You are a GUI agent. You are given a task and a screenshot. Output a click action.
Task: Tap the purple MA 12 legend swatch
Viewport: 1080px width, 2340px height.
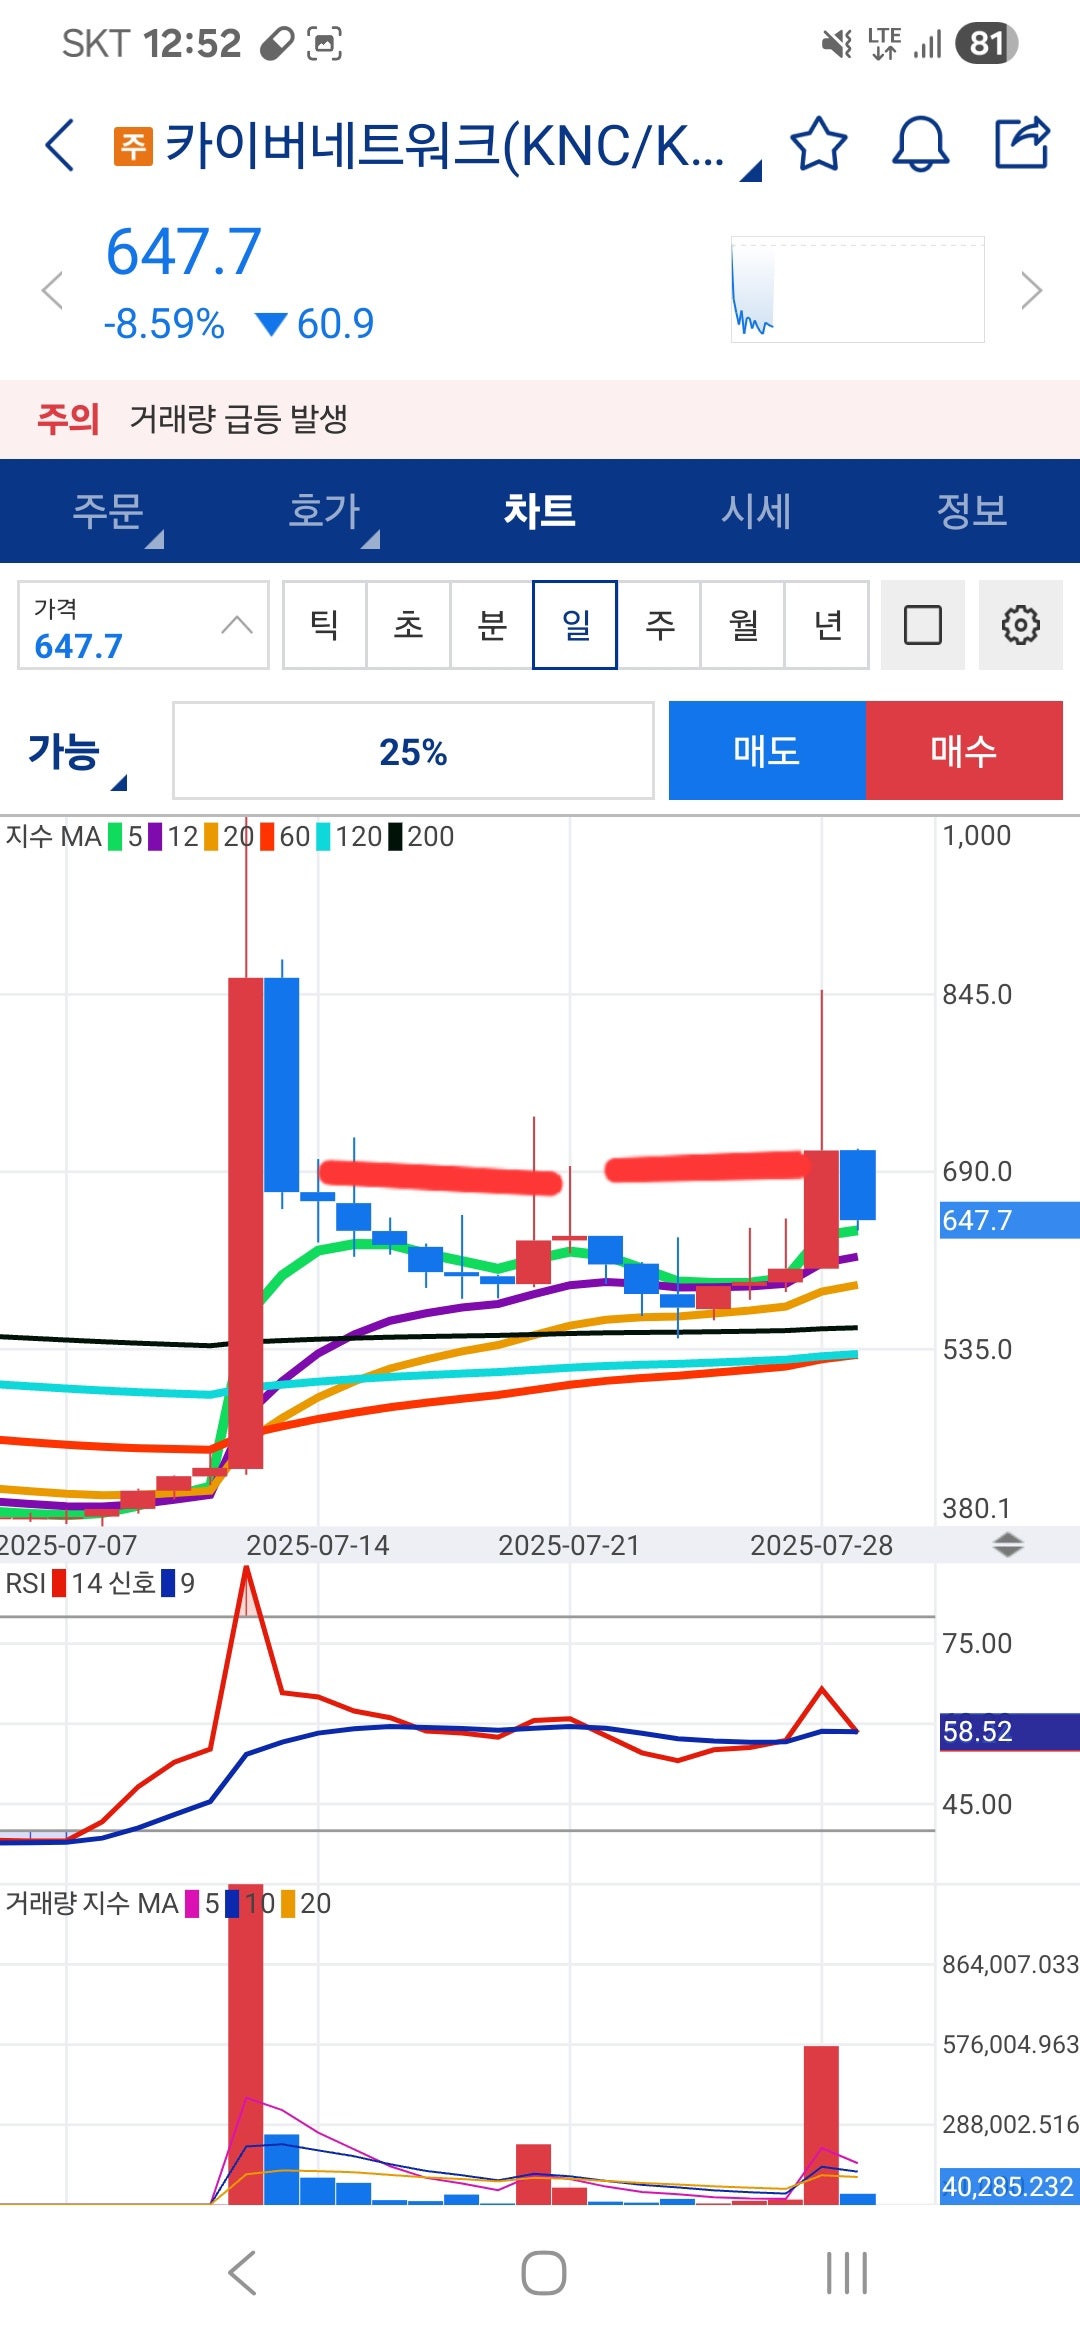point(155,836)
